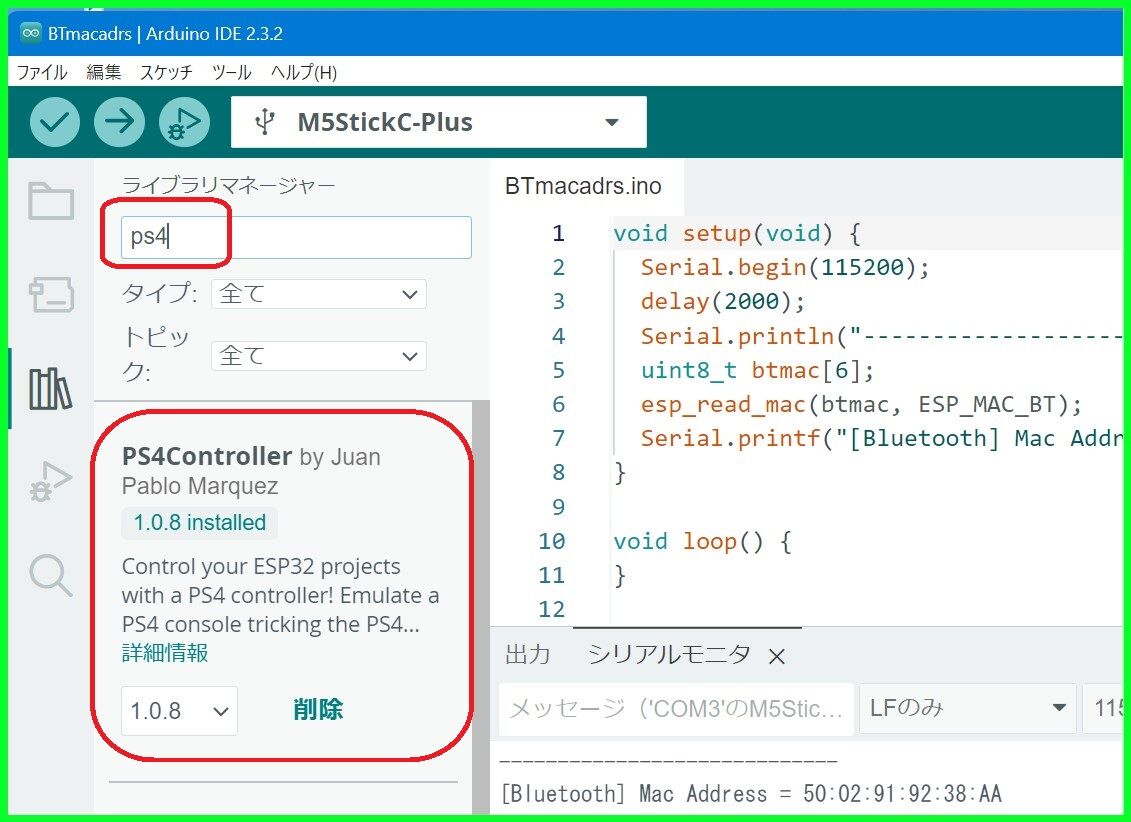Click the 削除 button for PS4Controller
Image resolution: width=1131 pixels, height=822 pixels.
pyautogui.click(x=318, y=710)
